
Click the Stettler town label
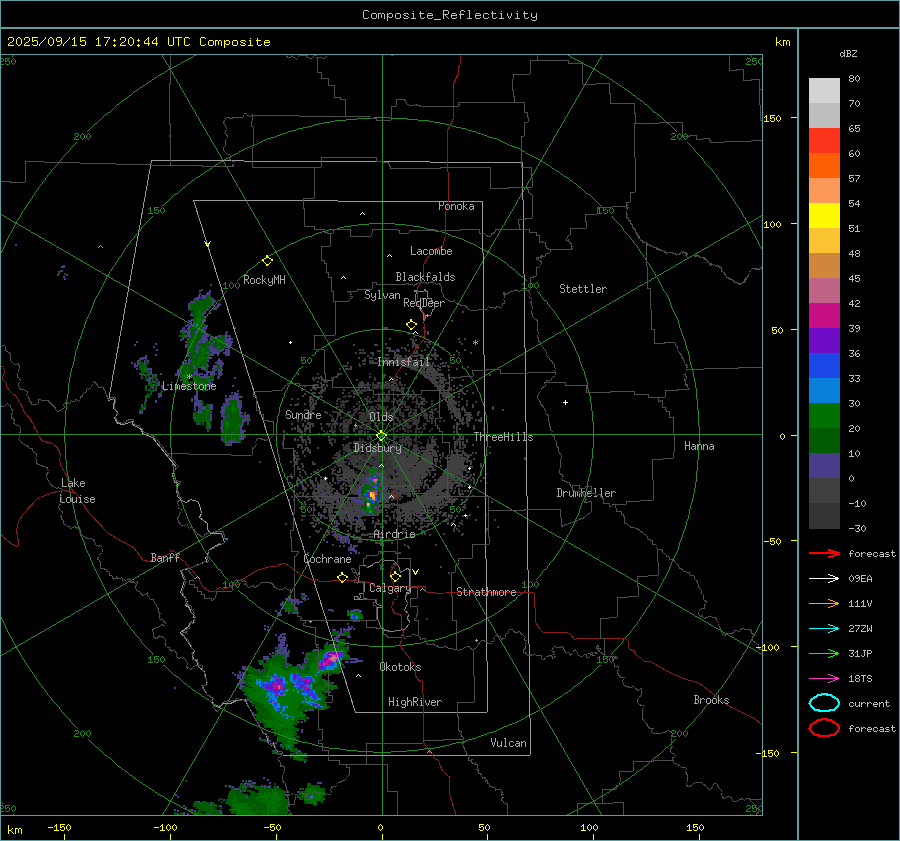[x=583, y=289]
